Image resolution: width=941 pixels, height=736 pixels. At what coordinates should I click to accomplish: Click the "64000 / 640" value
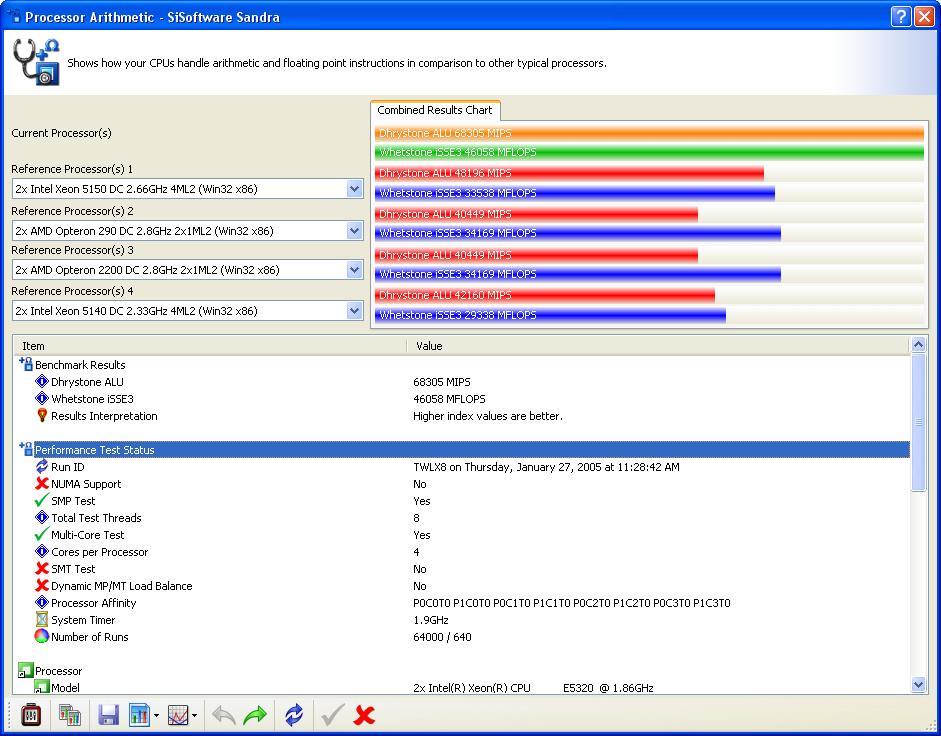pyautogui.click(x=442, y=637)
